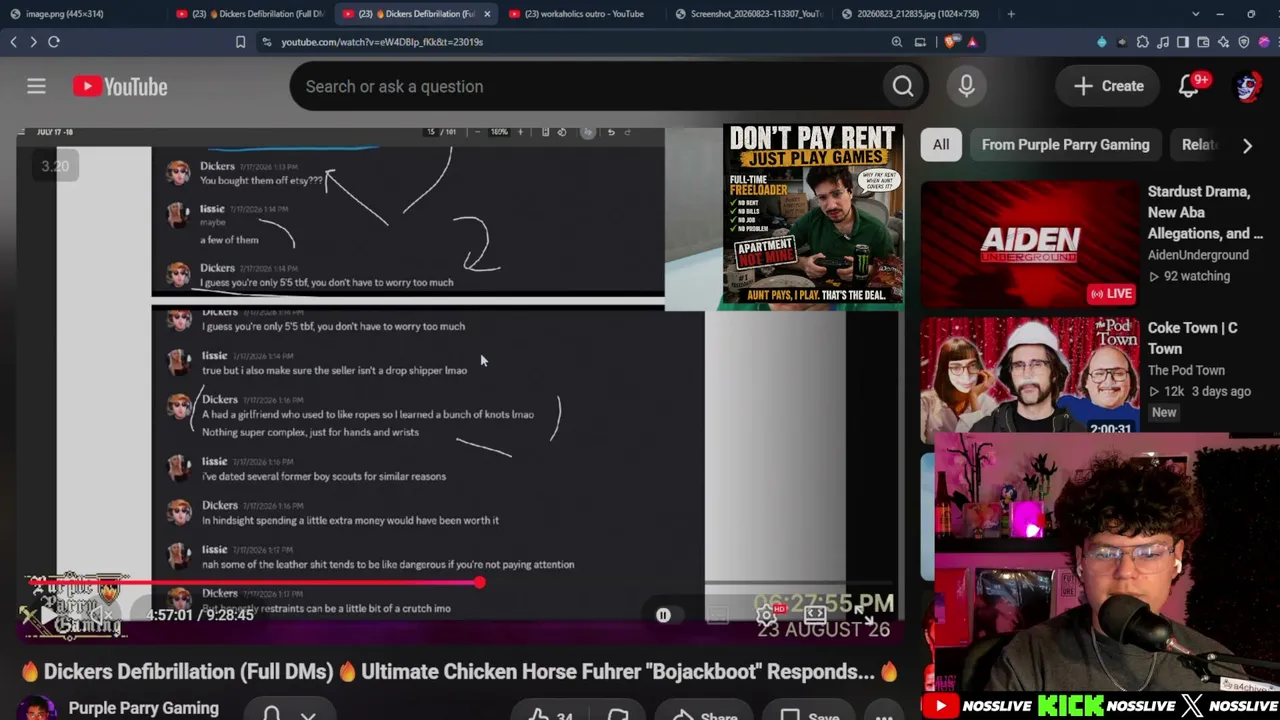This screenshot has width=1280, height=720.
Task: Open the VPN shield icon in the toolbar
Action: pyautogui.click(x=1244, y=42)
